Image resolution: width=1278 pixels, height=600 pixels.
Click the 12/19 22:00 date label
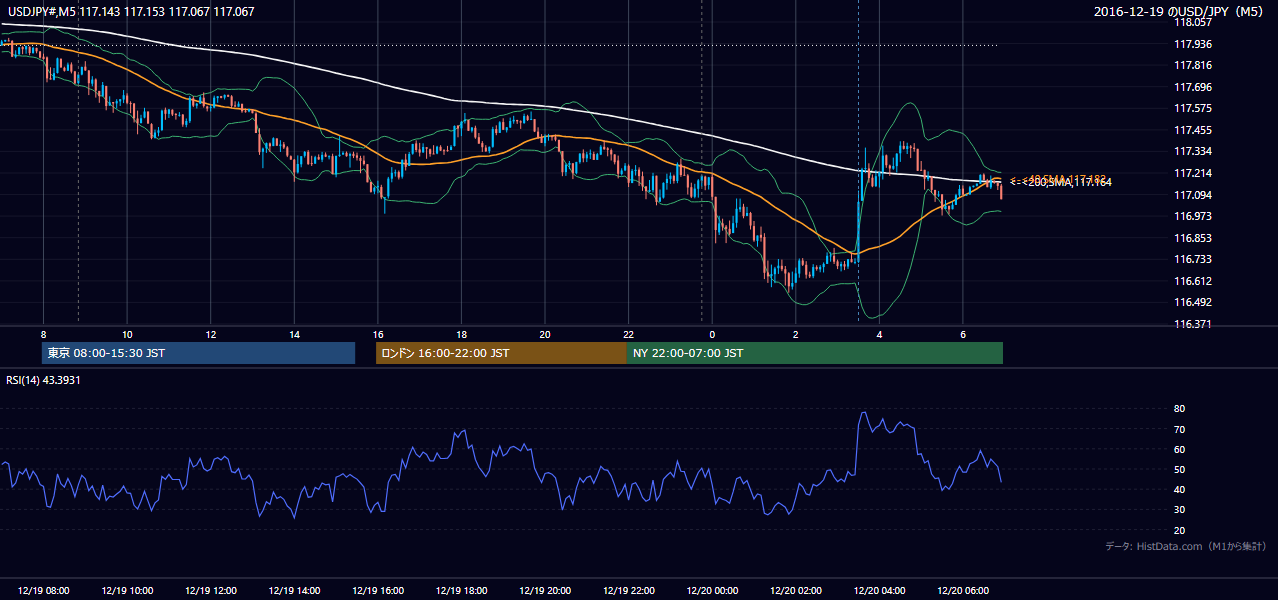coord(628,591)
